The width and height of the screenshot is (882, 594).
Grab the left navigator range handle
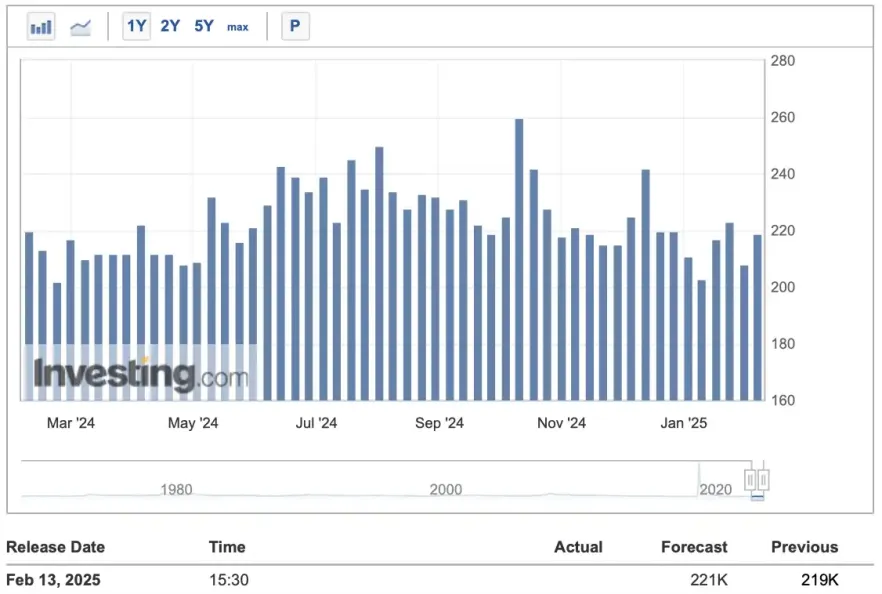[750, 480]
